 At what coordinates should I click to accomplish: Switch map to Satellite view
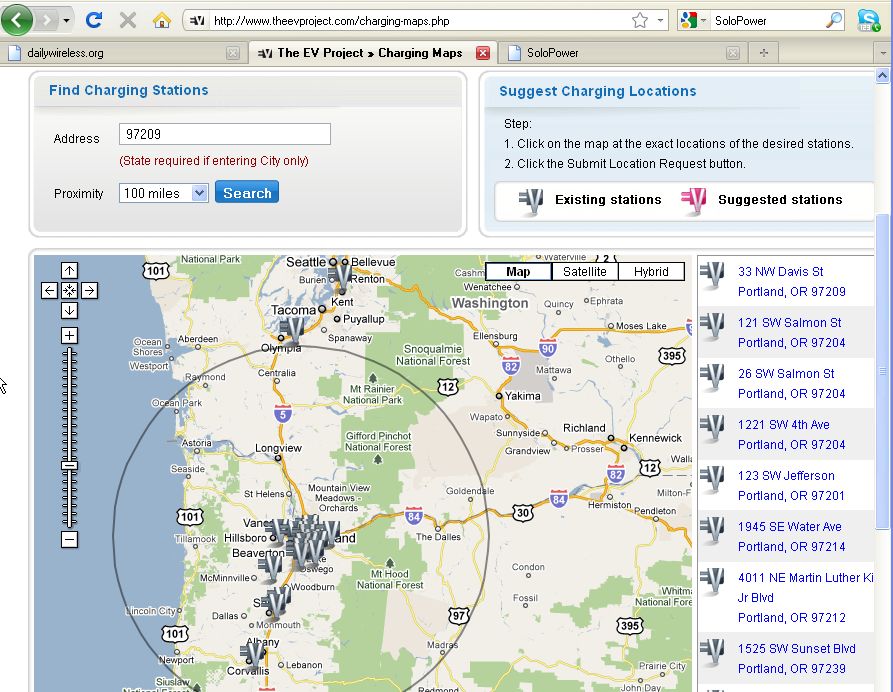click(584, 272)
